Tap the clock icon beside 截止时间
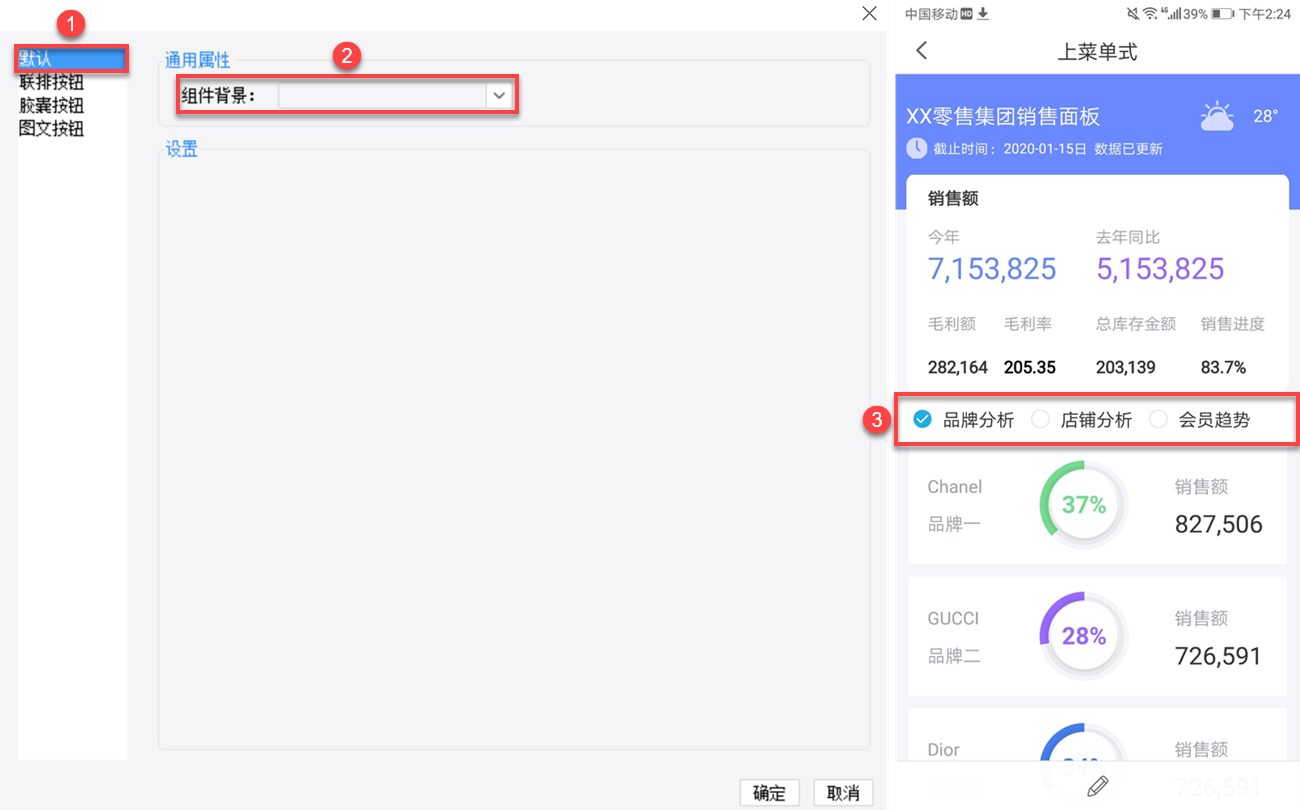The image size is (1300, 810). 916,148
